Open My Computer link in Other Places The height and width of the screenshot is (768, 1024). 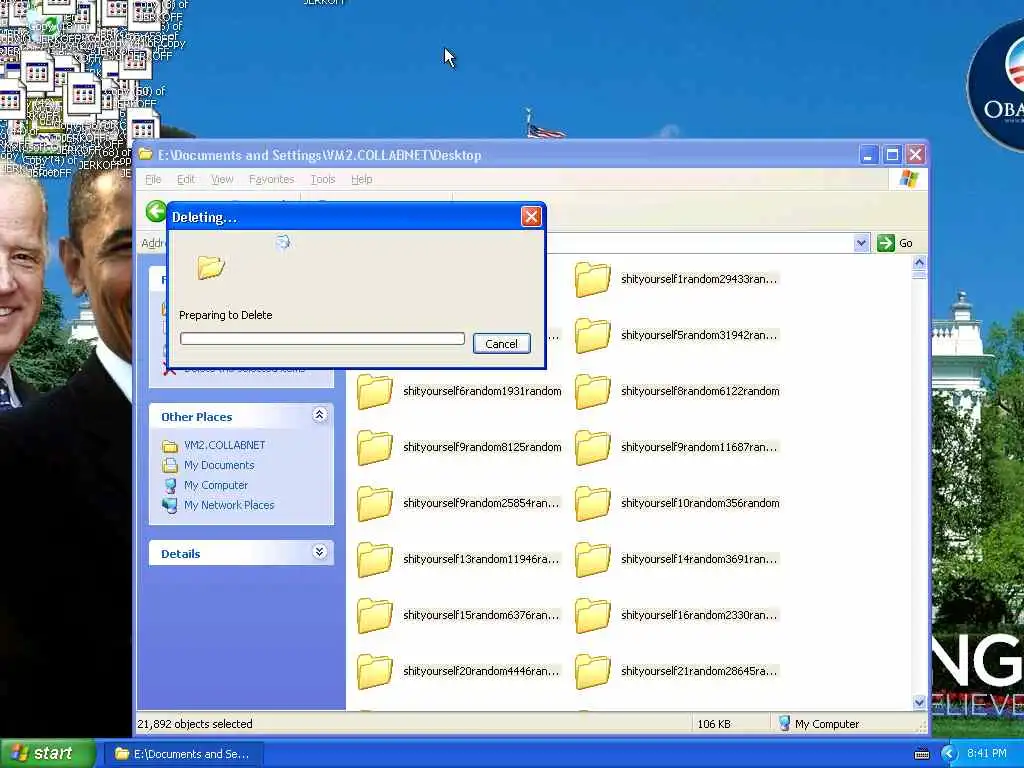216,485
